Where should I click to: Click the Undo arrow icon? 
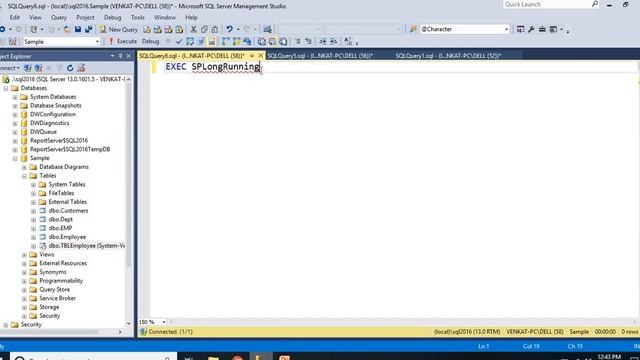coord(229,29)
